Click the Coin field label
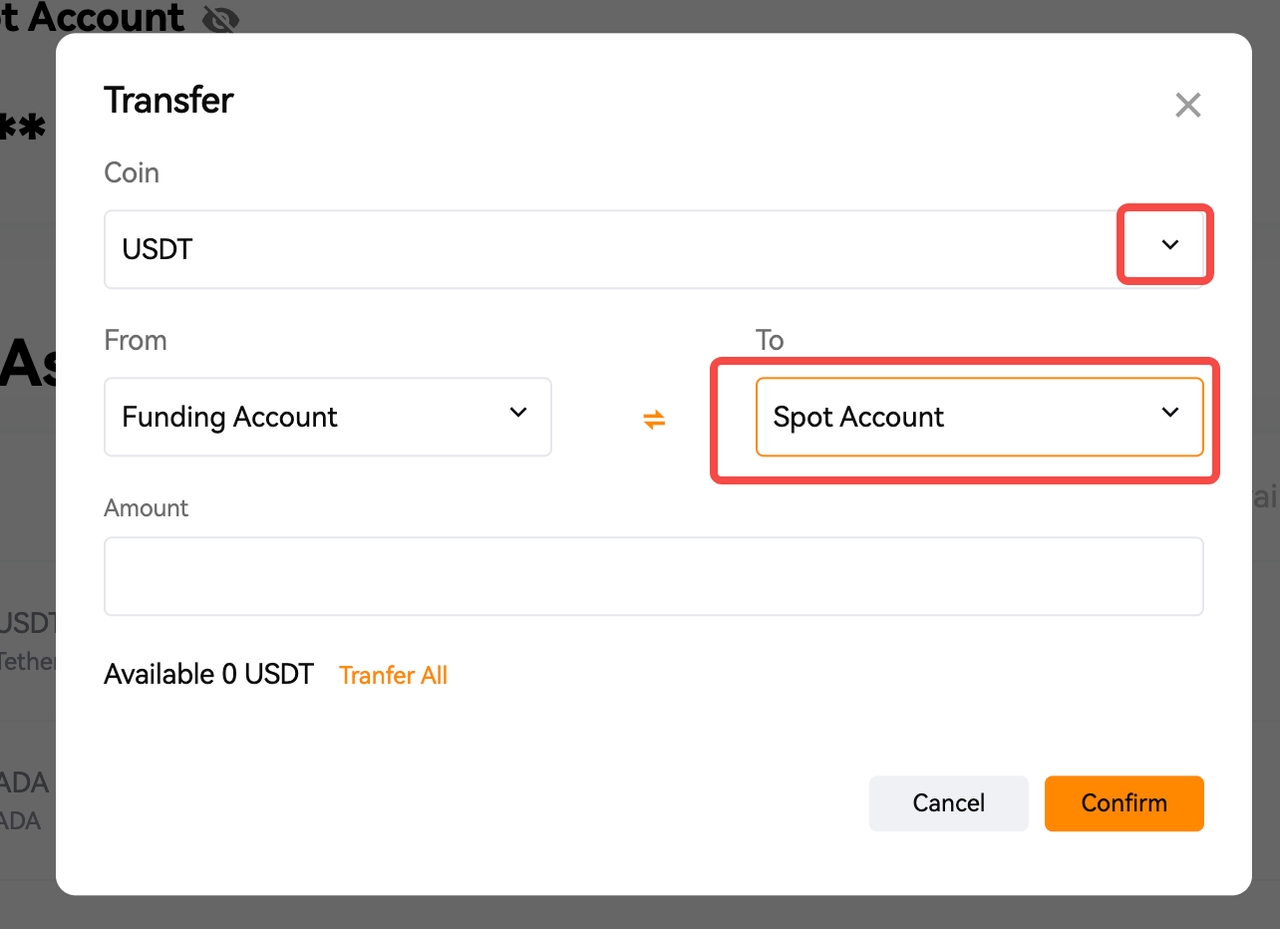This screenshot has width=1280, height=929. tap(131, 172)
